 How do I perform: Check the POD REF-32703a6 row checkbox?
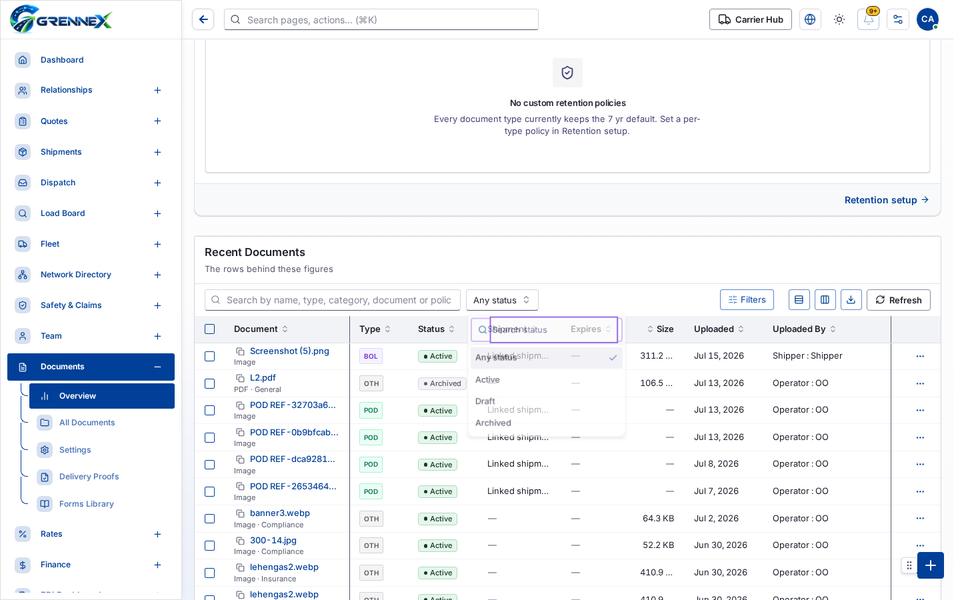click(209, 410)
